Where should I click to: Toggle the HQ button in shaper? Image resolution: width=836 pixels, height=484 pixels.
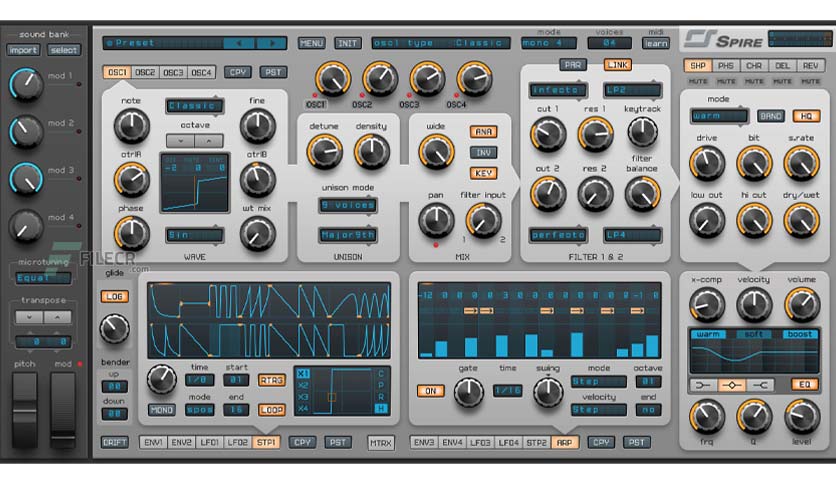(x=806, y=116)
